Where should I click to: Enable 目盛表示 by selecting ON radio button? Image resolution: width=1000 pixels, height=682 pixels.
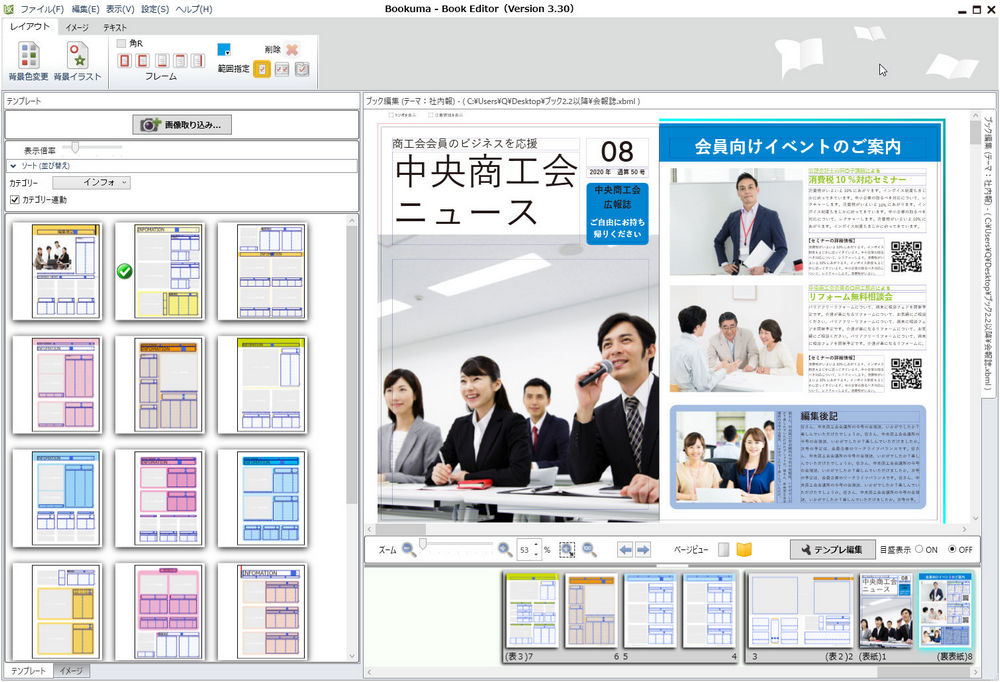921,548
